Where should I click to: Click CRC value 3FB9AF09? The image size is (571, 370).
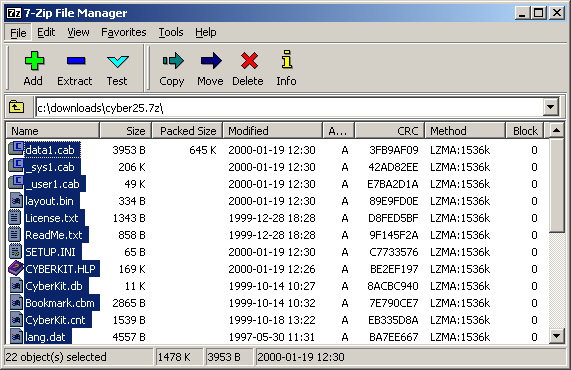pos(394,150)
